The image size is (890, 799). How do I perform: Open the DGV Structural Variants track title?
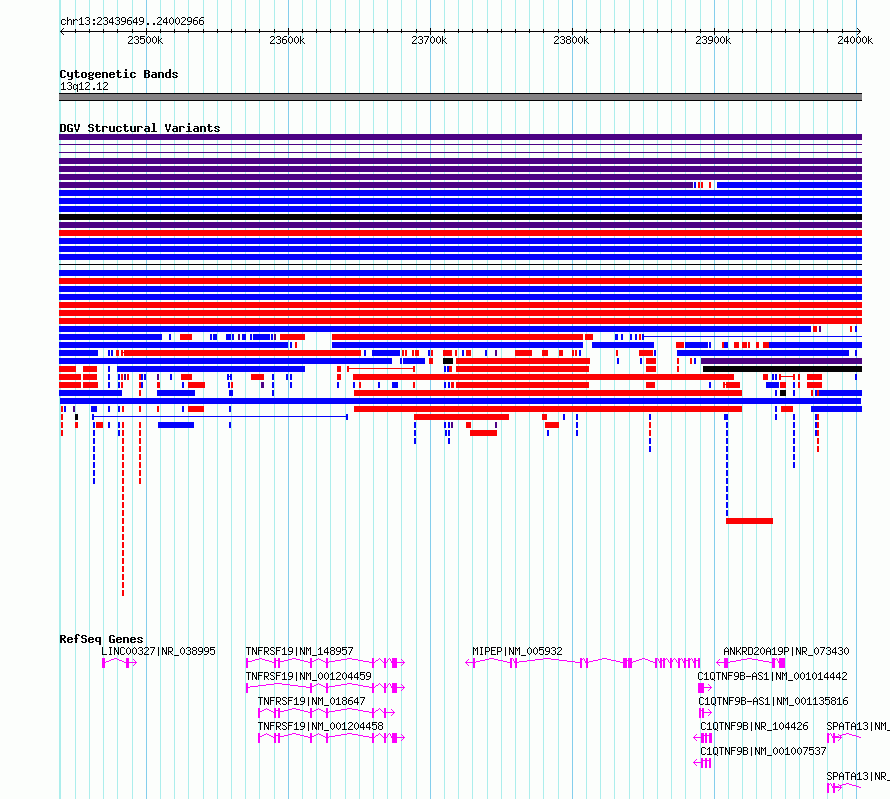(140, 128)
